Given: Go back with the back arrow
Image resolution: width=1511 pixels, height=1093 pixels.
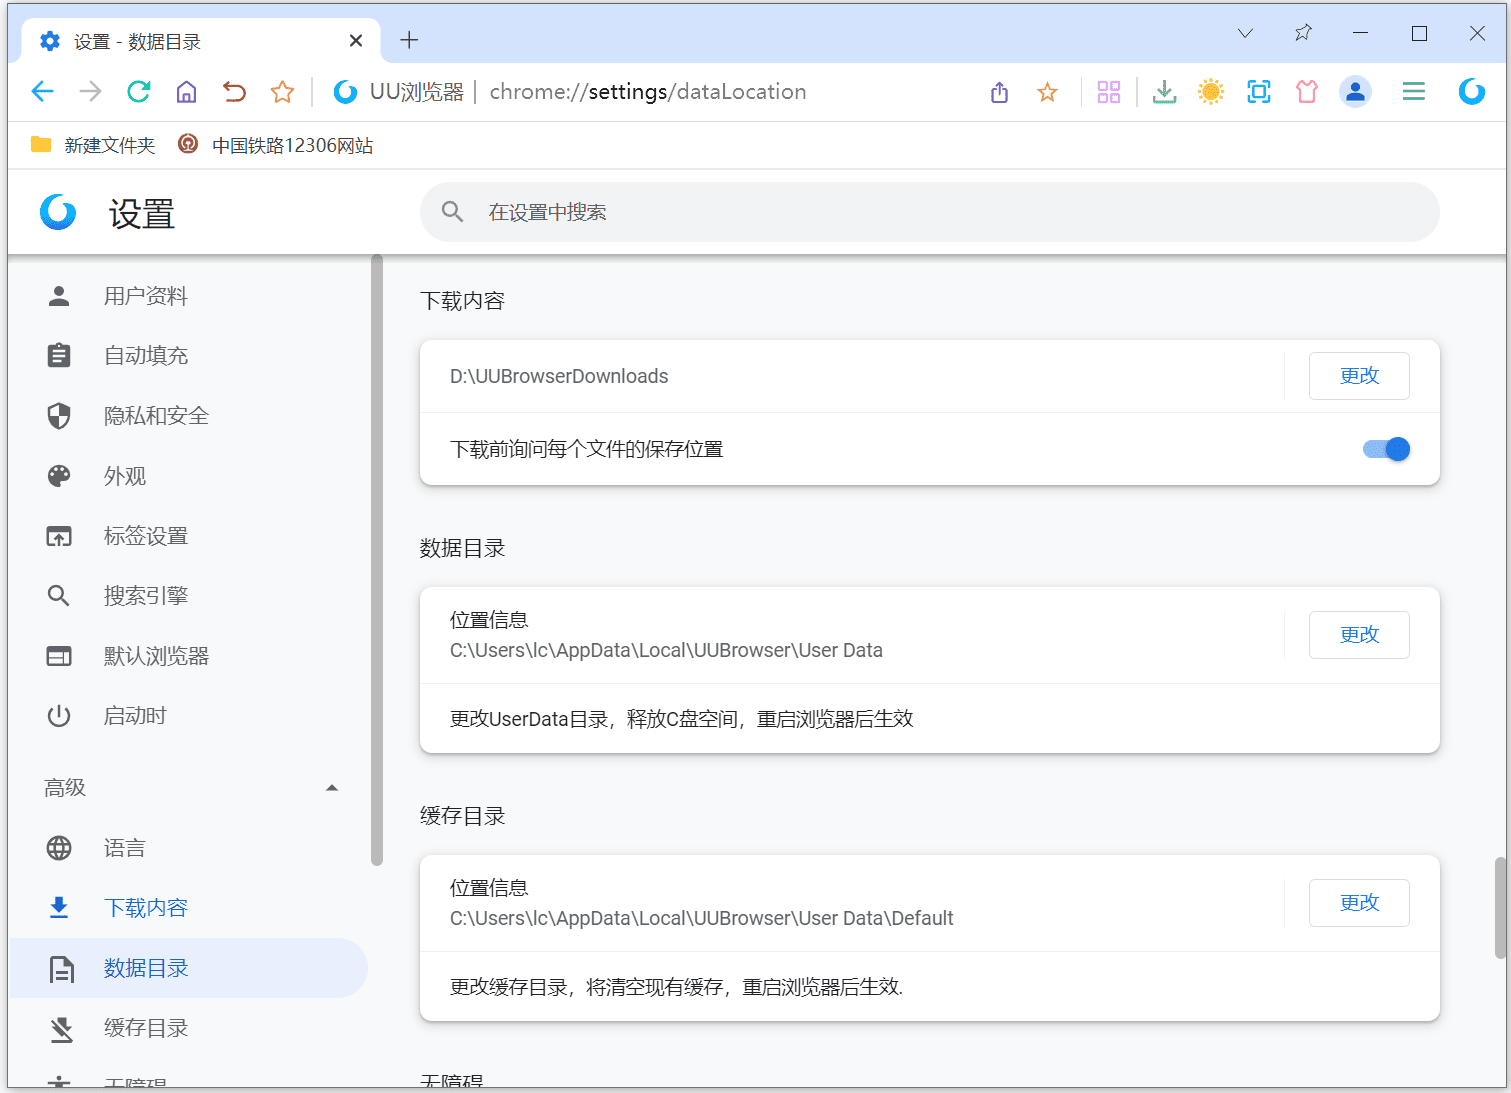Looking at the screenshot, I should tap(42, 92).
